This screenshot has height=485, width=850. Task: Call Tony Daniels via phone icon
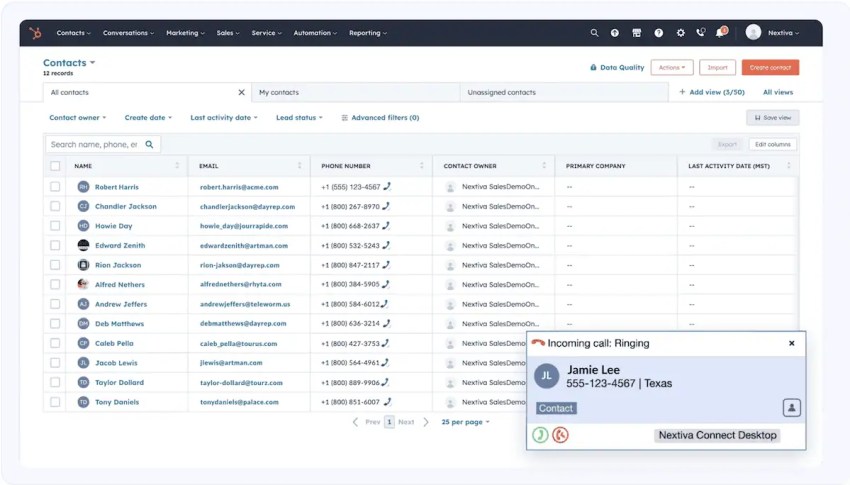click(x=387, y=402)
